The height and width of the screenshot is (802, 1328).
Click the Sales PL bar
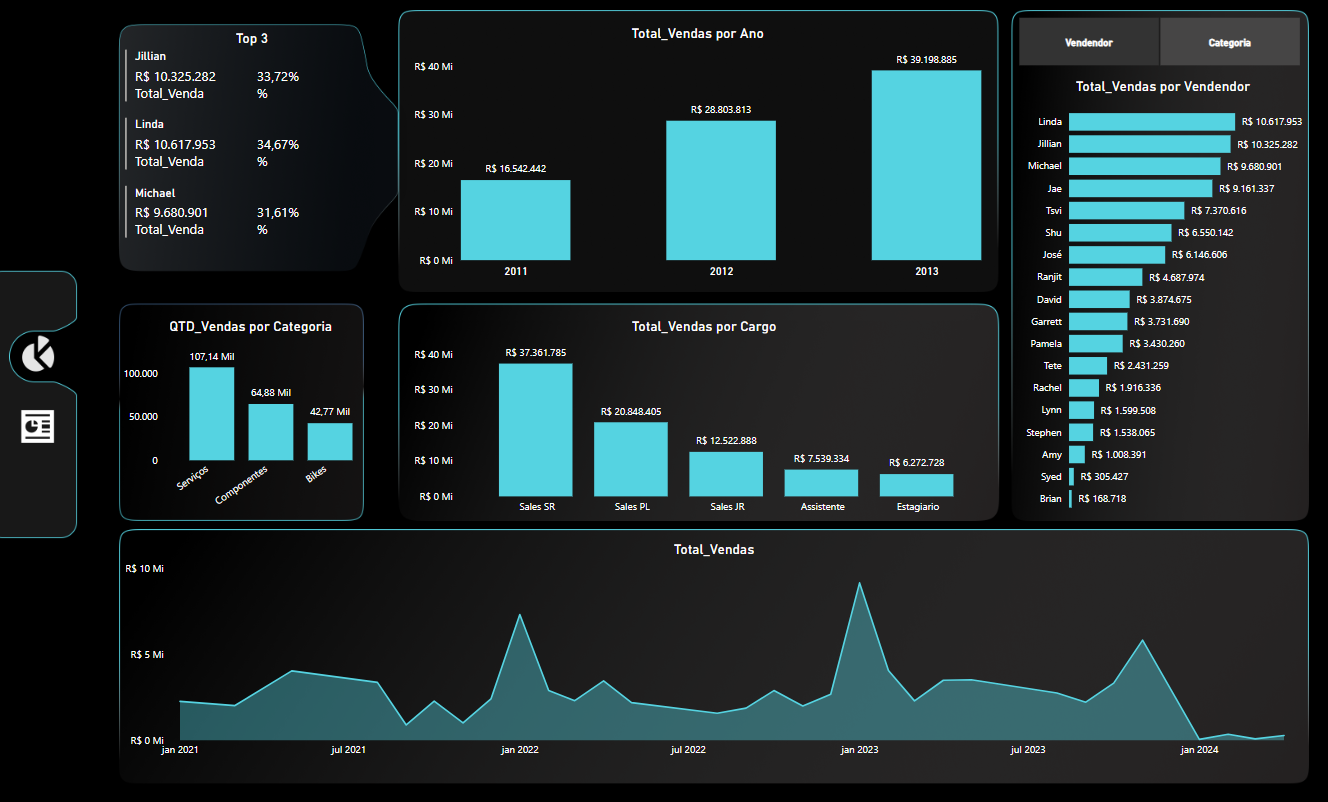tap(631, 459)
